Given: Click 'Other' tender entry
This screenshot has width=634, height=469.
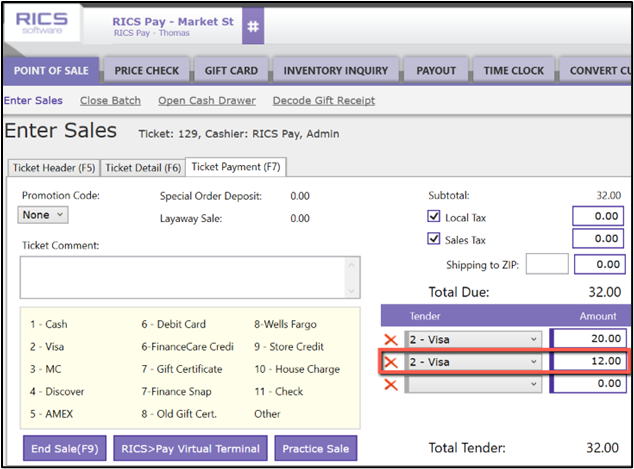Looking at the screenshot, I should [x=267, y=414].
